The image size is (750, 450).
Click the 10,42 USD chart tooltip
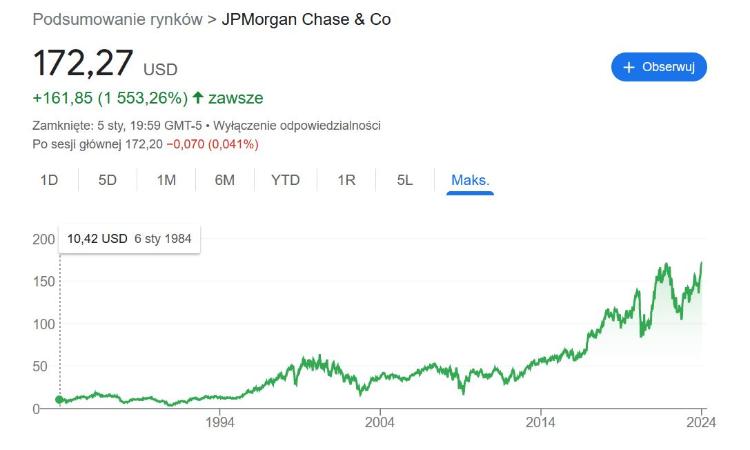click(x=129, y=239)
